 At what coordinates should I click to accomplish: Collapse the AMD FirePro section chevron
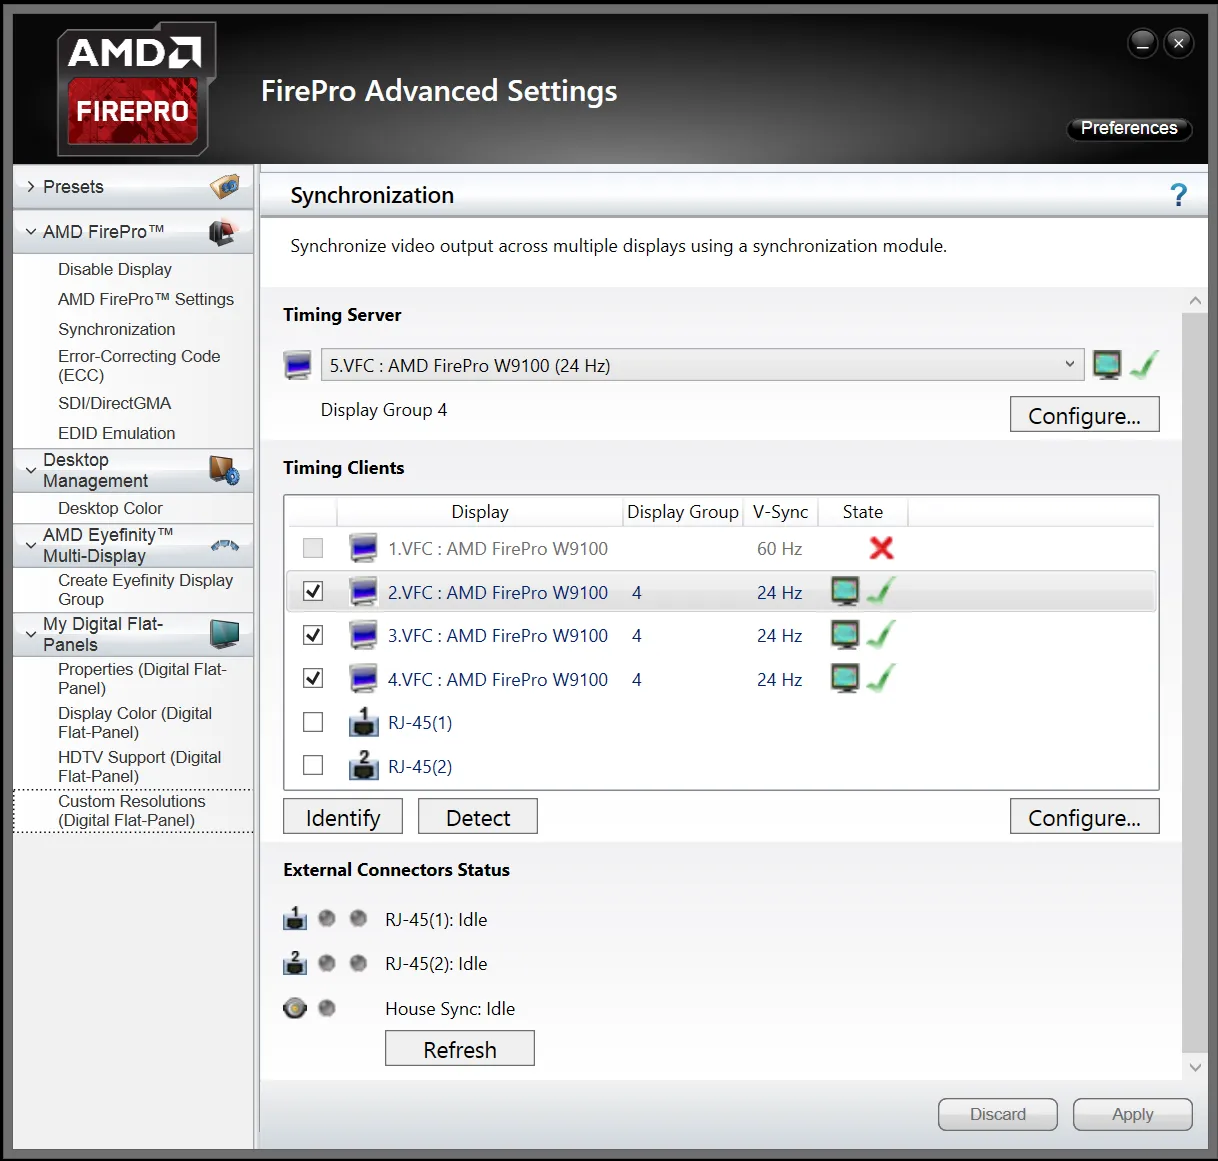tap(31, 232)
